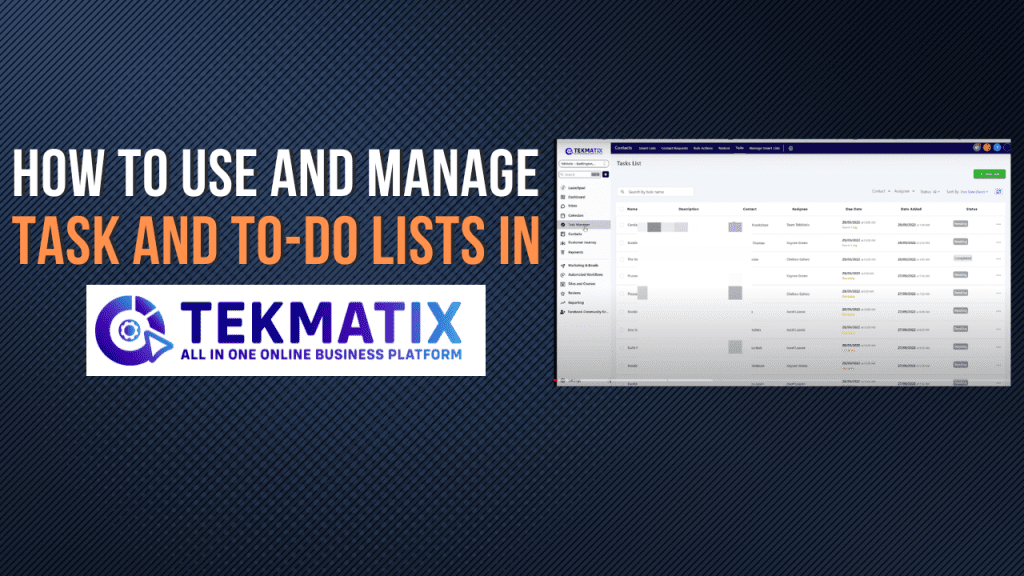Open Reporting in the sidebar
1024x576 pixels.
pos(576,303)
